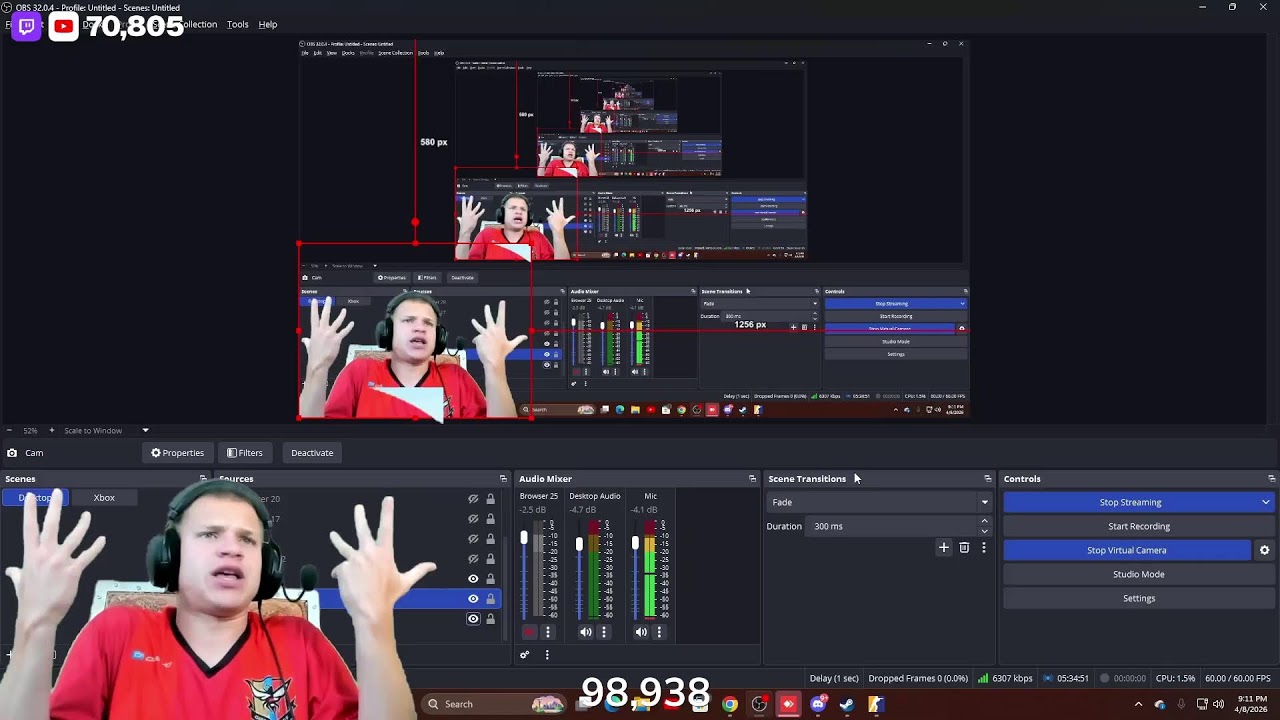Viewport: 1280px width, 720px height.
Task: Add a new scene transition
Action: [943, 547]
